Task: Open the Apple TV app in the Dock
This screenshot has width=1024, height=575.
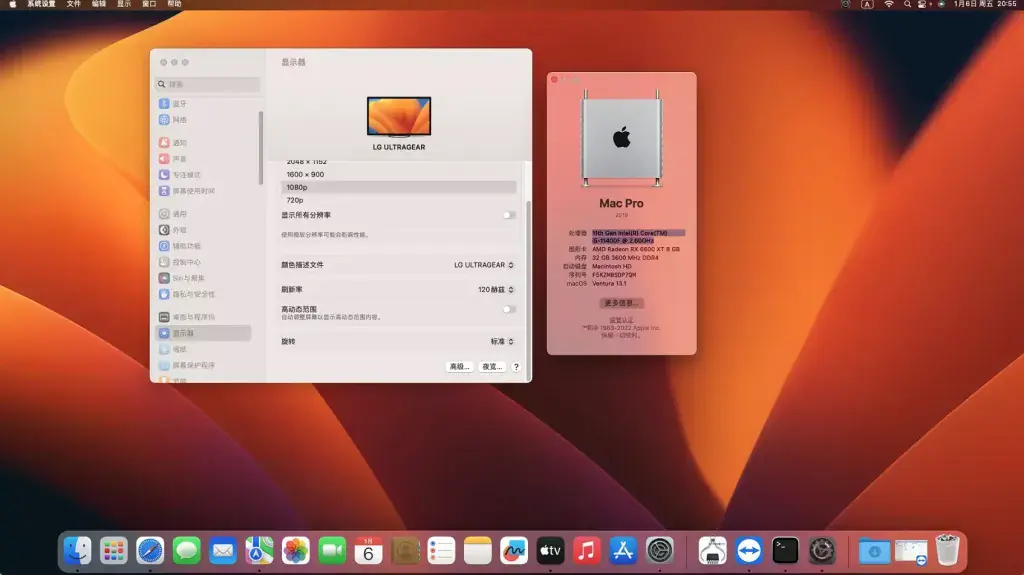Action: pos(550,550)
